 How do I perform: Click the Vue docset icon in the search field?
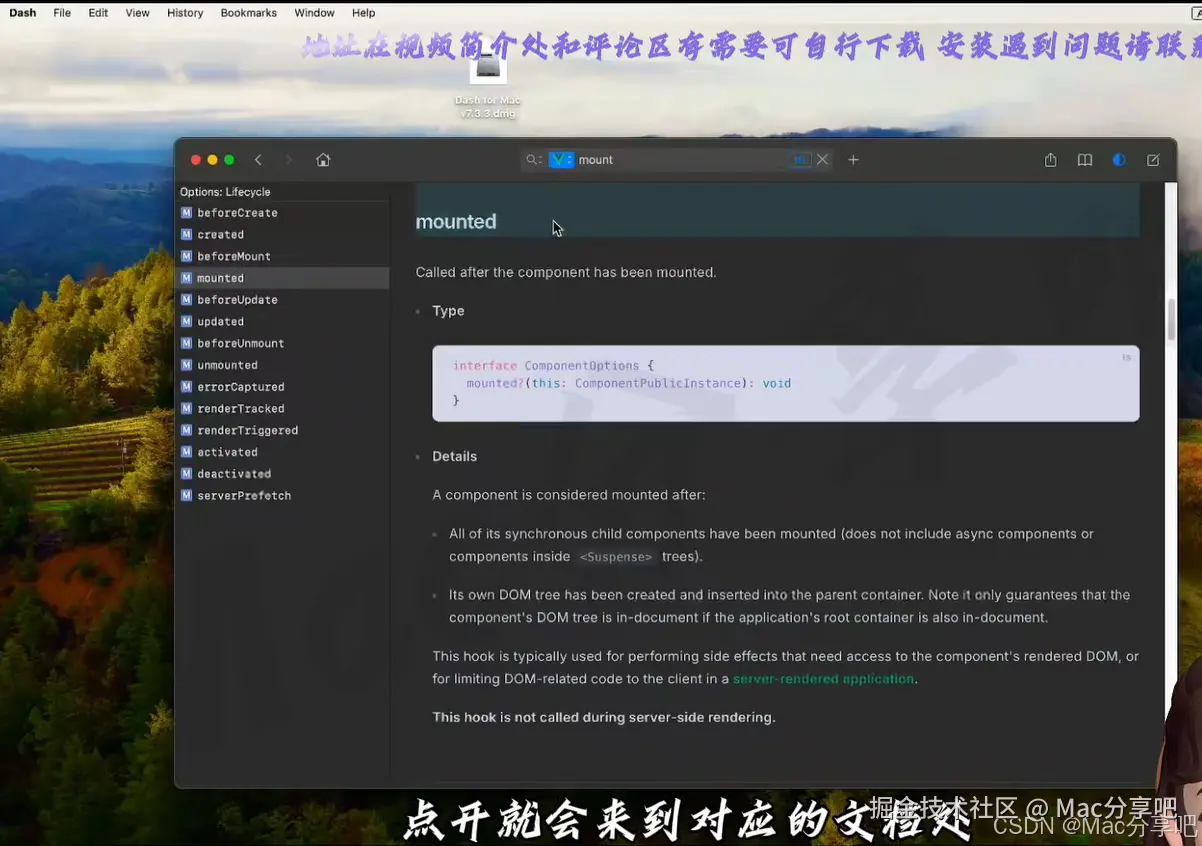pyautogui.click(x=562, y=159)
